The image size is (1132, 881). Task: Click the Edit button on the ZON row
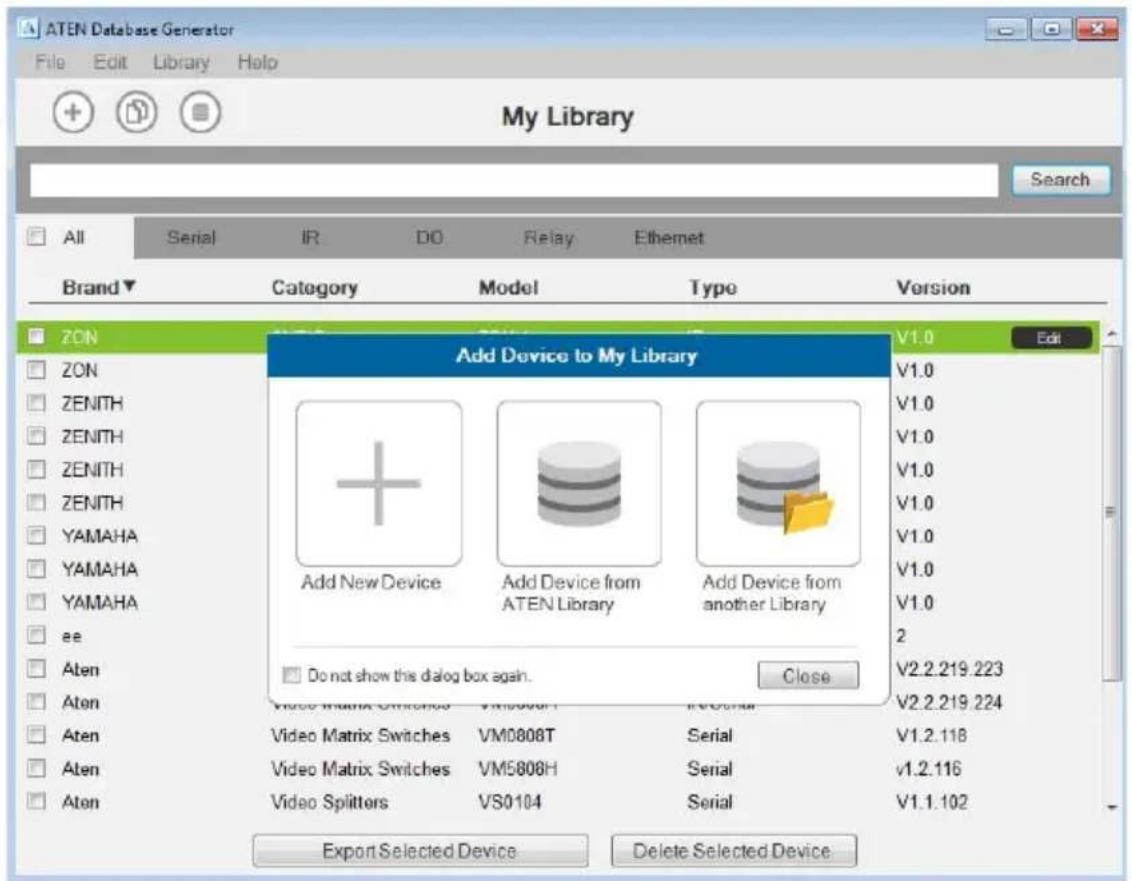[x=1051, y=337]
